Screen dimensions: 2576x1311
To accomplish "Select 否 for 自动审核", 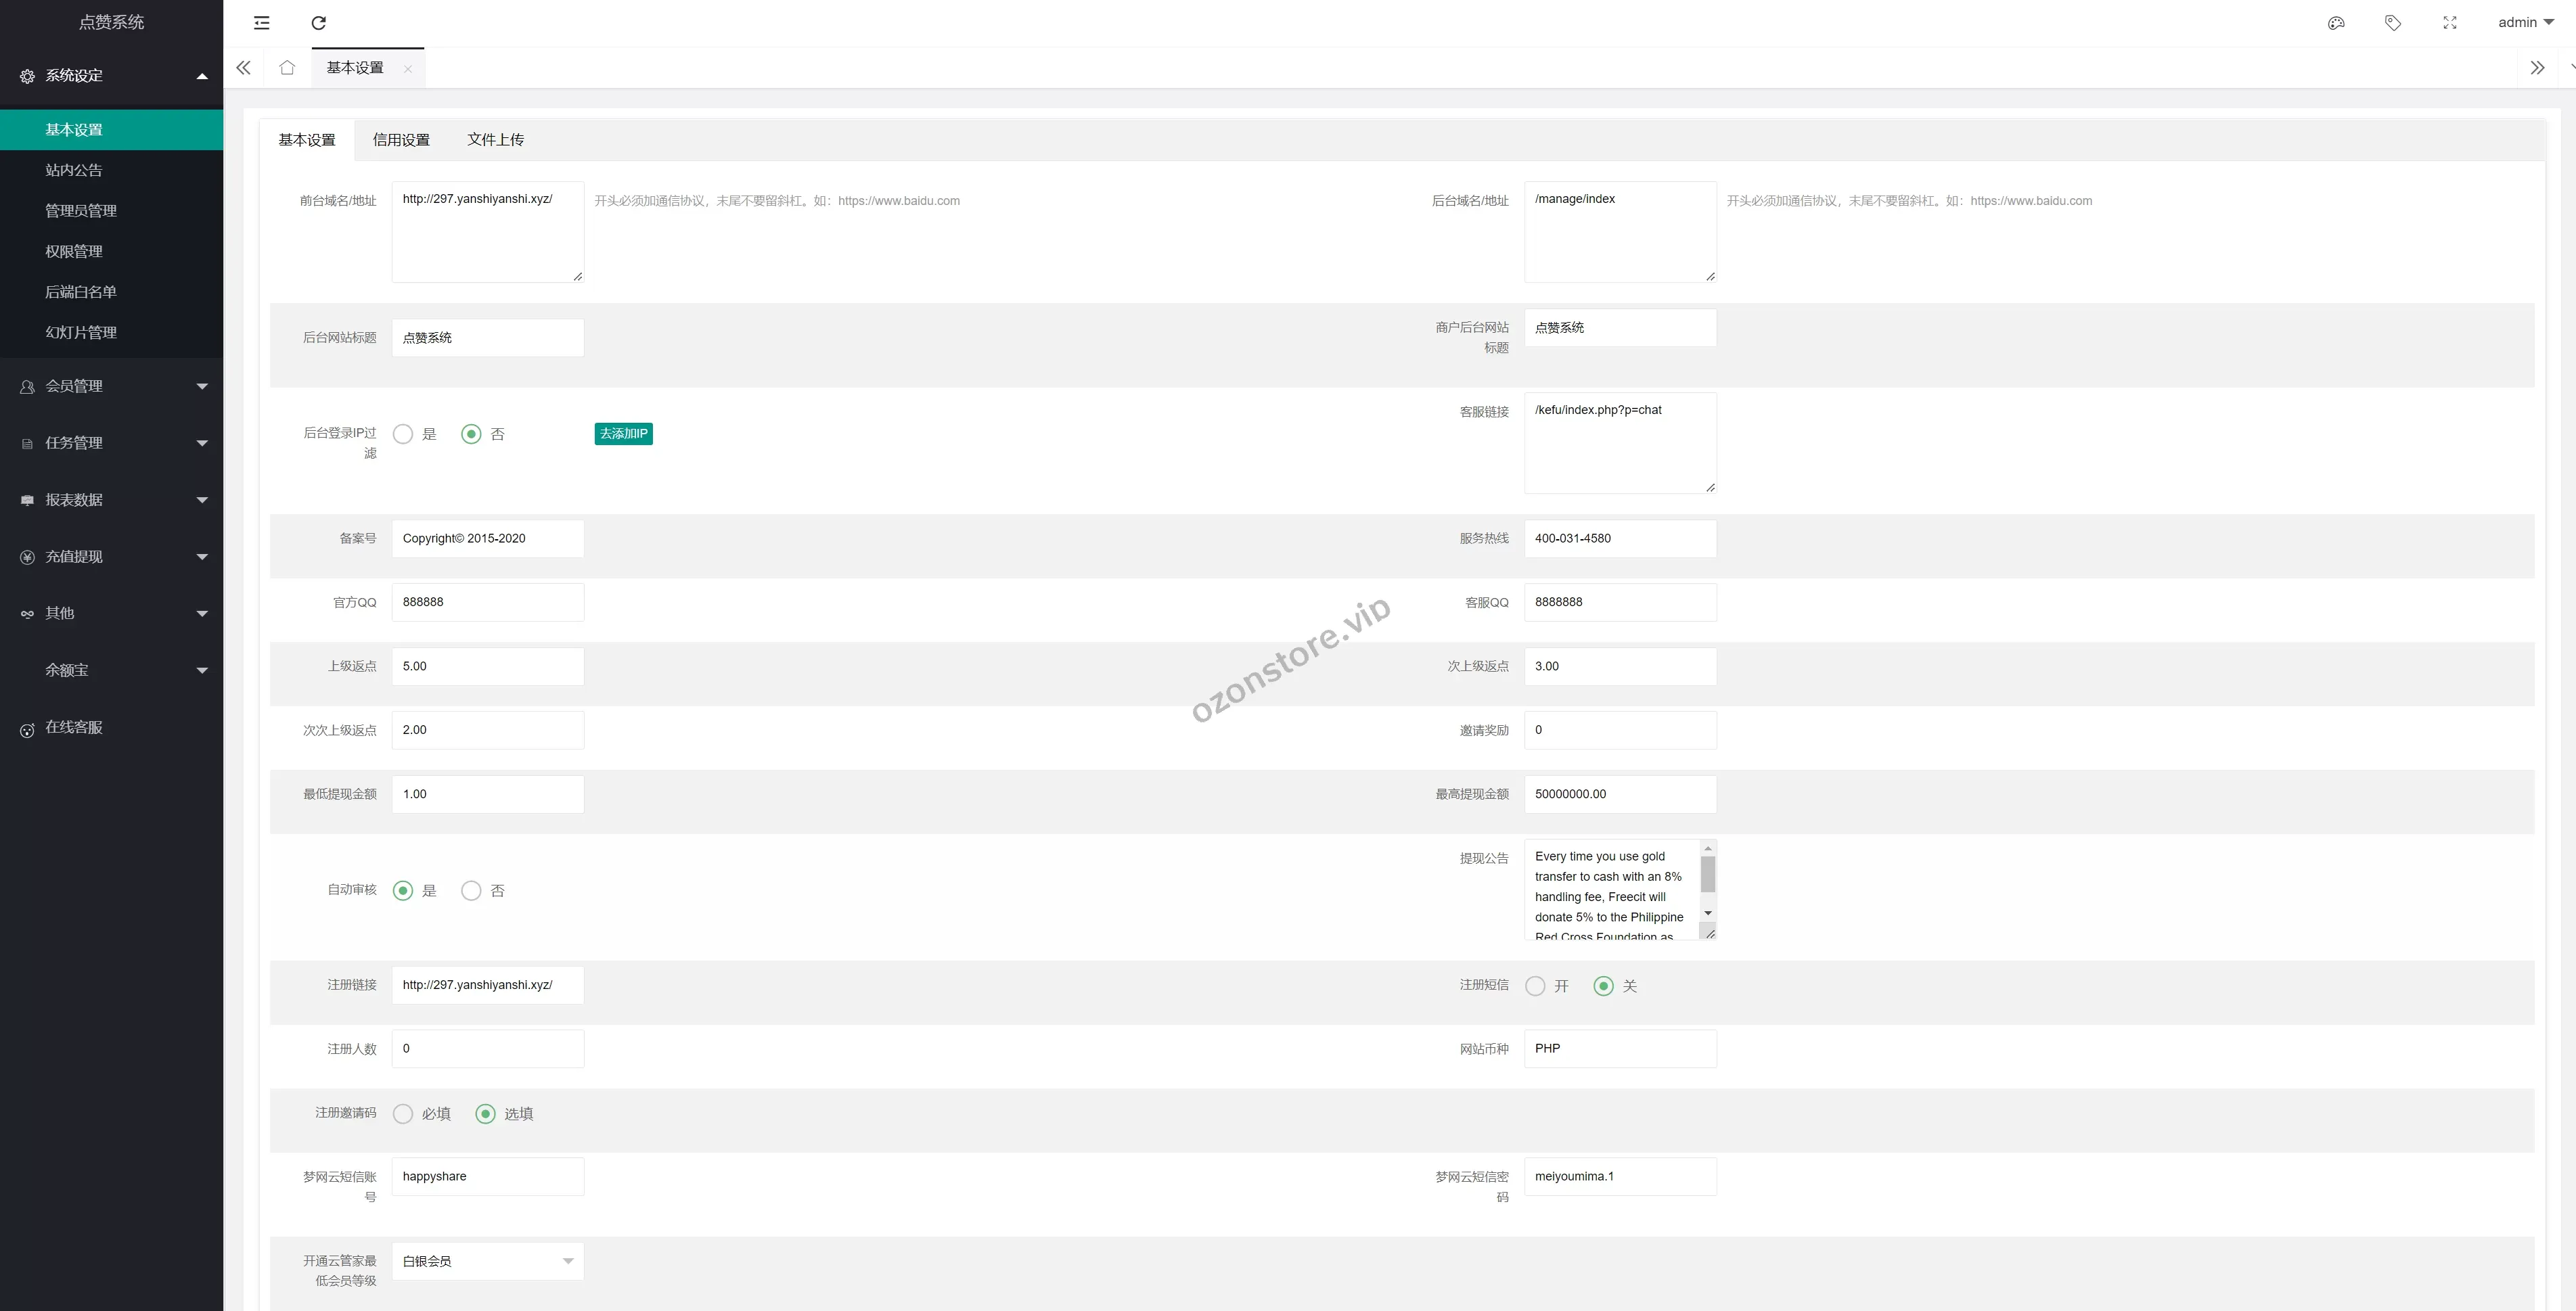I will pyautogui.click(x=471, y=891).
